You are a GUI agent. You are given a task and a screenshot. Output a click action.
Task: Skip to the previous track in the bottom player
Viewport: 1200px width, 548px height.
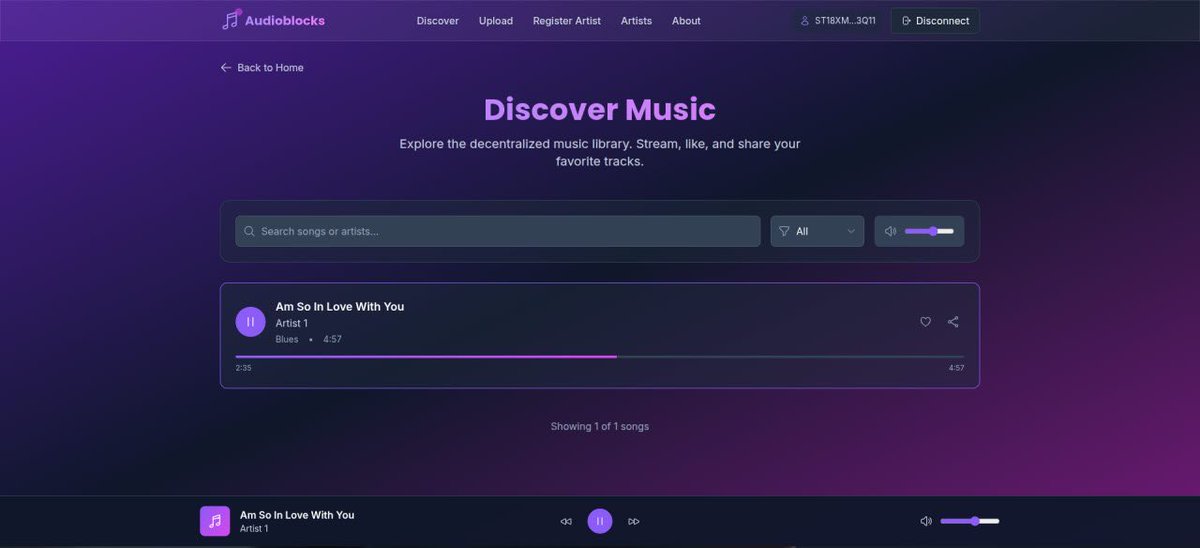click(566, 521)
